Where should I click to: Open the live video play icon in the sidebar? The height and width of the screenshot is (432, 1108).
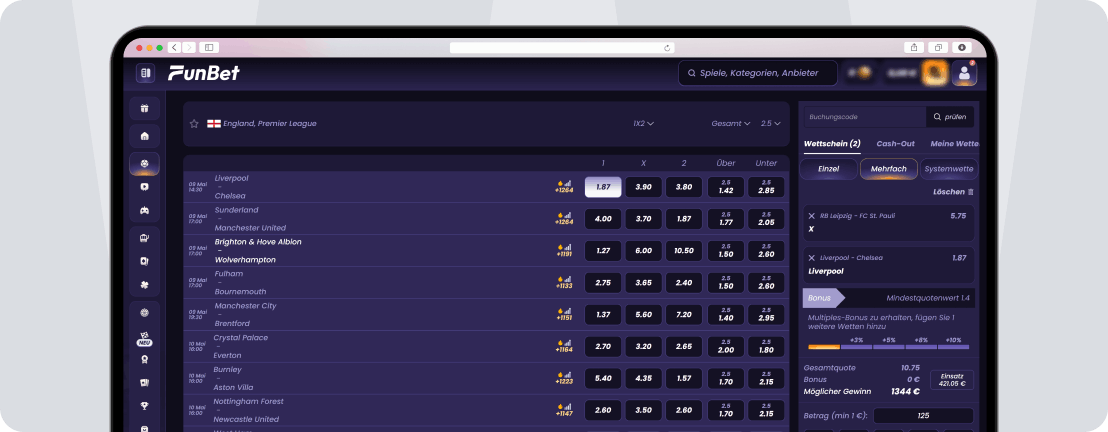pos(145,187)
